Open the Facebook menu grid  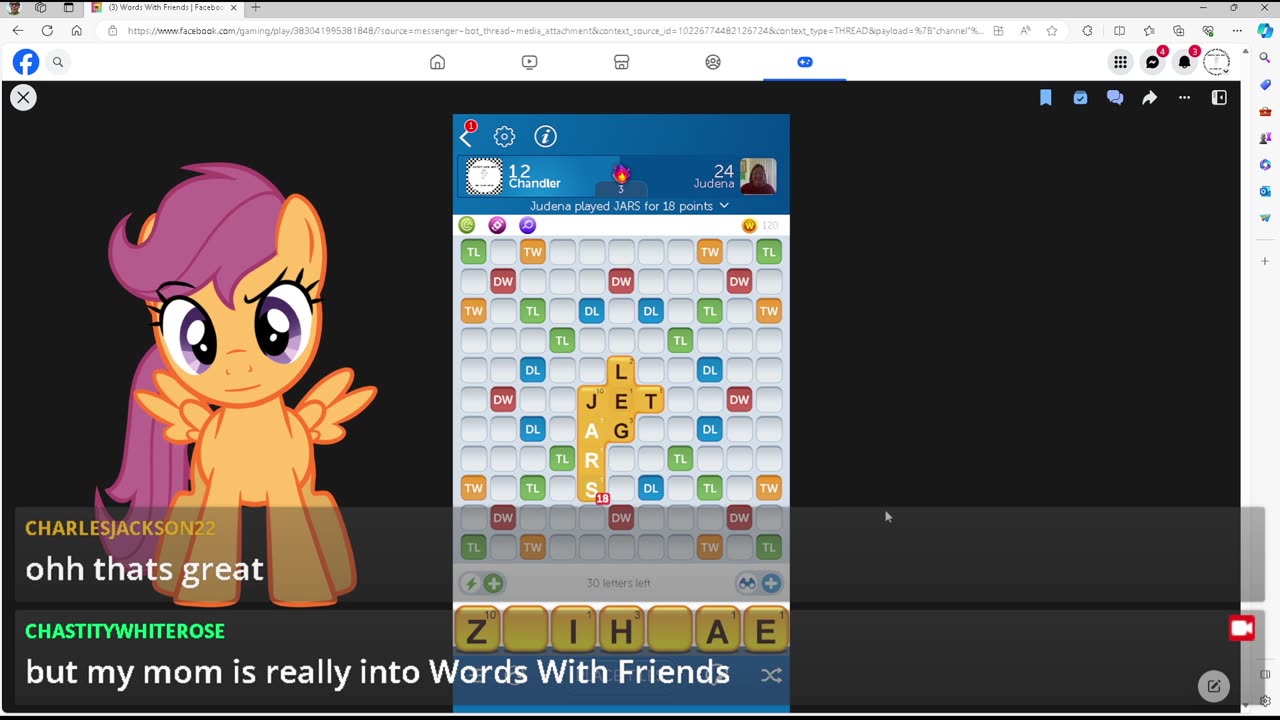pyautogui.click(x=1120, y=62)
